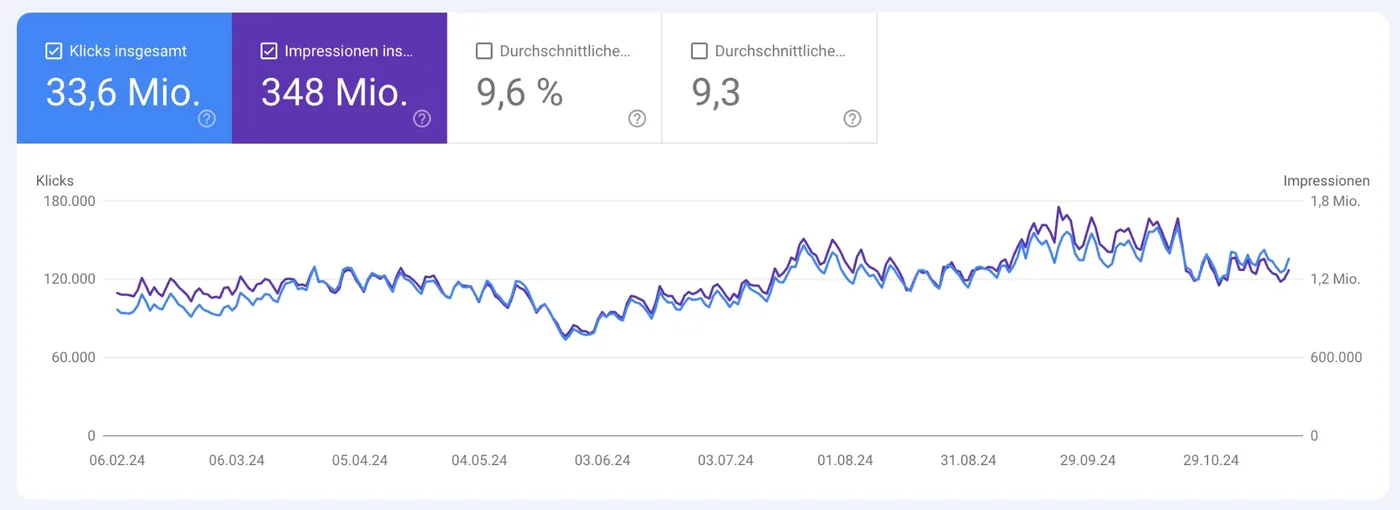The width and height of the screenshot is (1400, 510).
Task: Click the 31.08.24 date label
Action: (x=968, y=461)
